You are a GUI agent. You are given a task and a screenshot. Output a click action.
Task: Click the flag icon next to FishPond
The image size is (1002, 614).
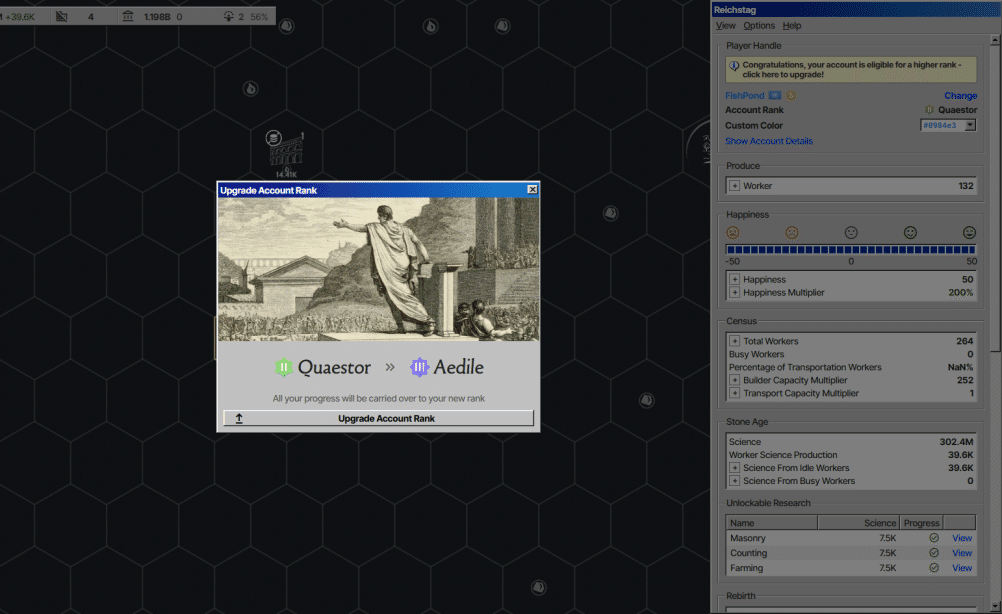tap(775, 96)
